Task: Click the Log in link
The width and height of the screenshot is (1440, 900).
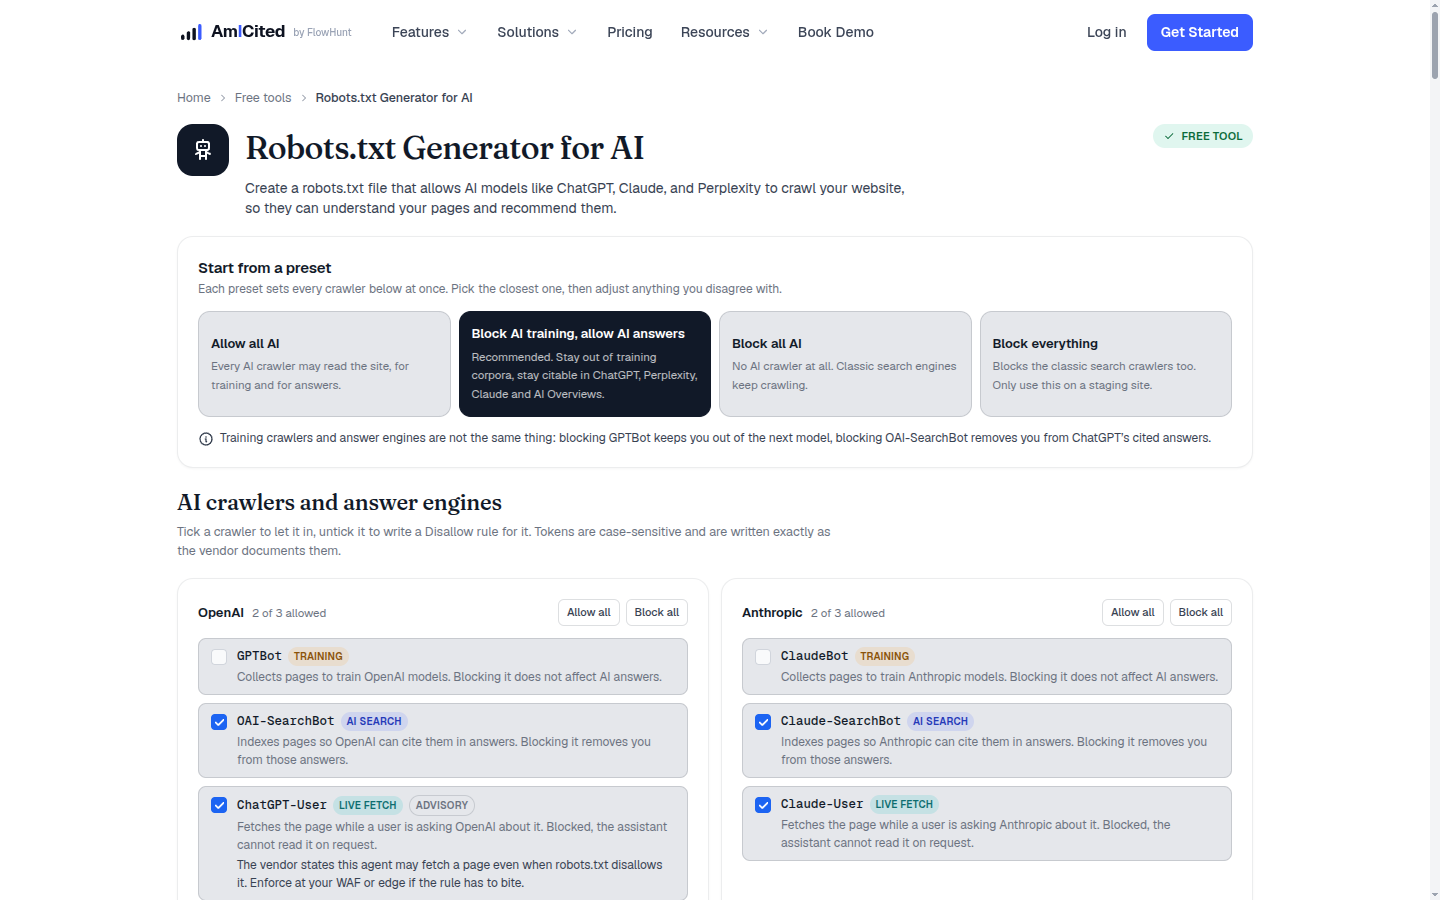Action: click(x=1107, y=32)
